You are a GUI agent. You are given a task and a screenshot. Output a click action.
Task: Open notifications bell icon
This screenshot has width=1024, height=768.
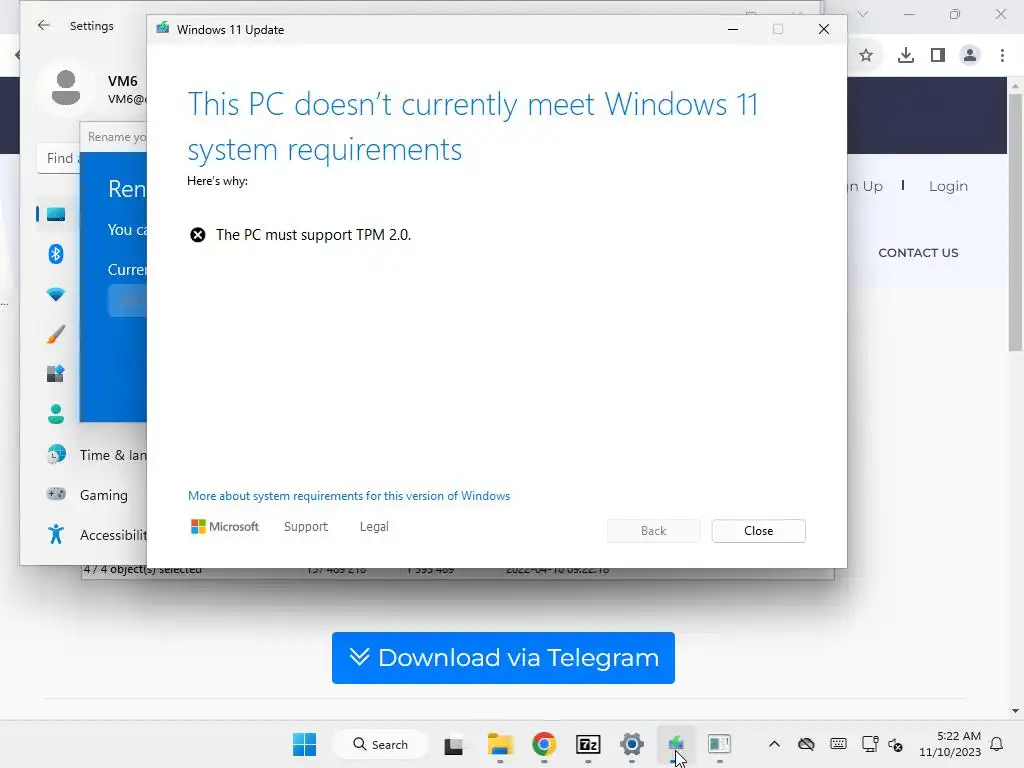tap(997, 744)
